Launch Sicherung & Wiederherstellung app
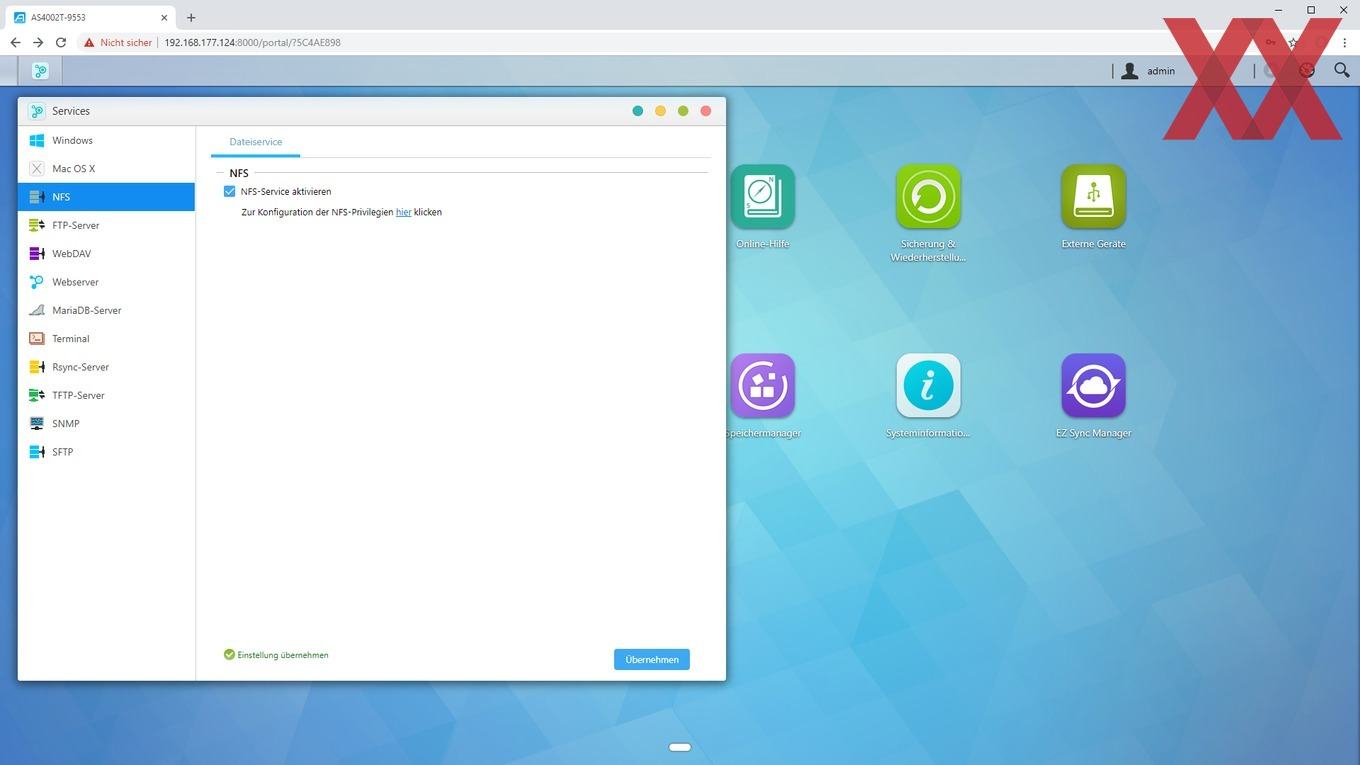Screen dimensions: 1360x765 click(928, 197)
